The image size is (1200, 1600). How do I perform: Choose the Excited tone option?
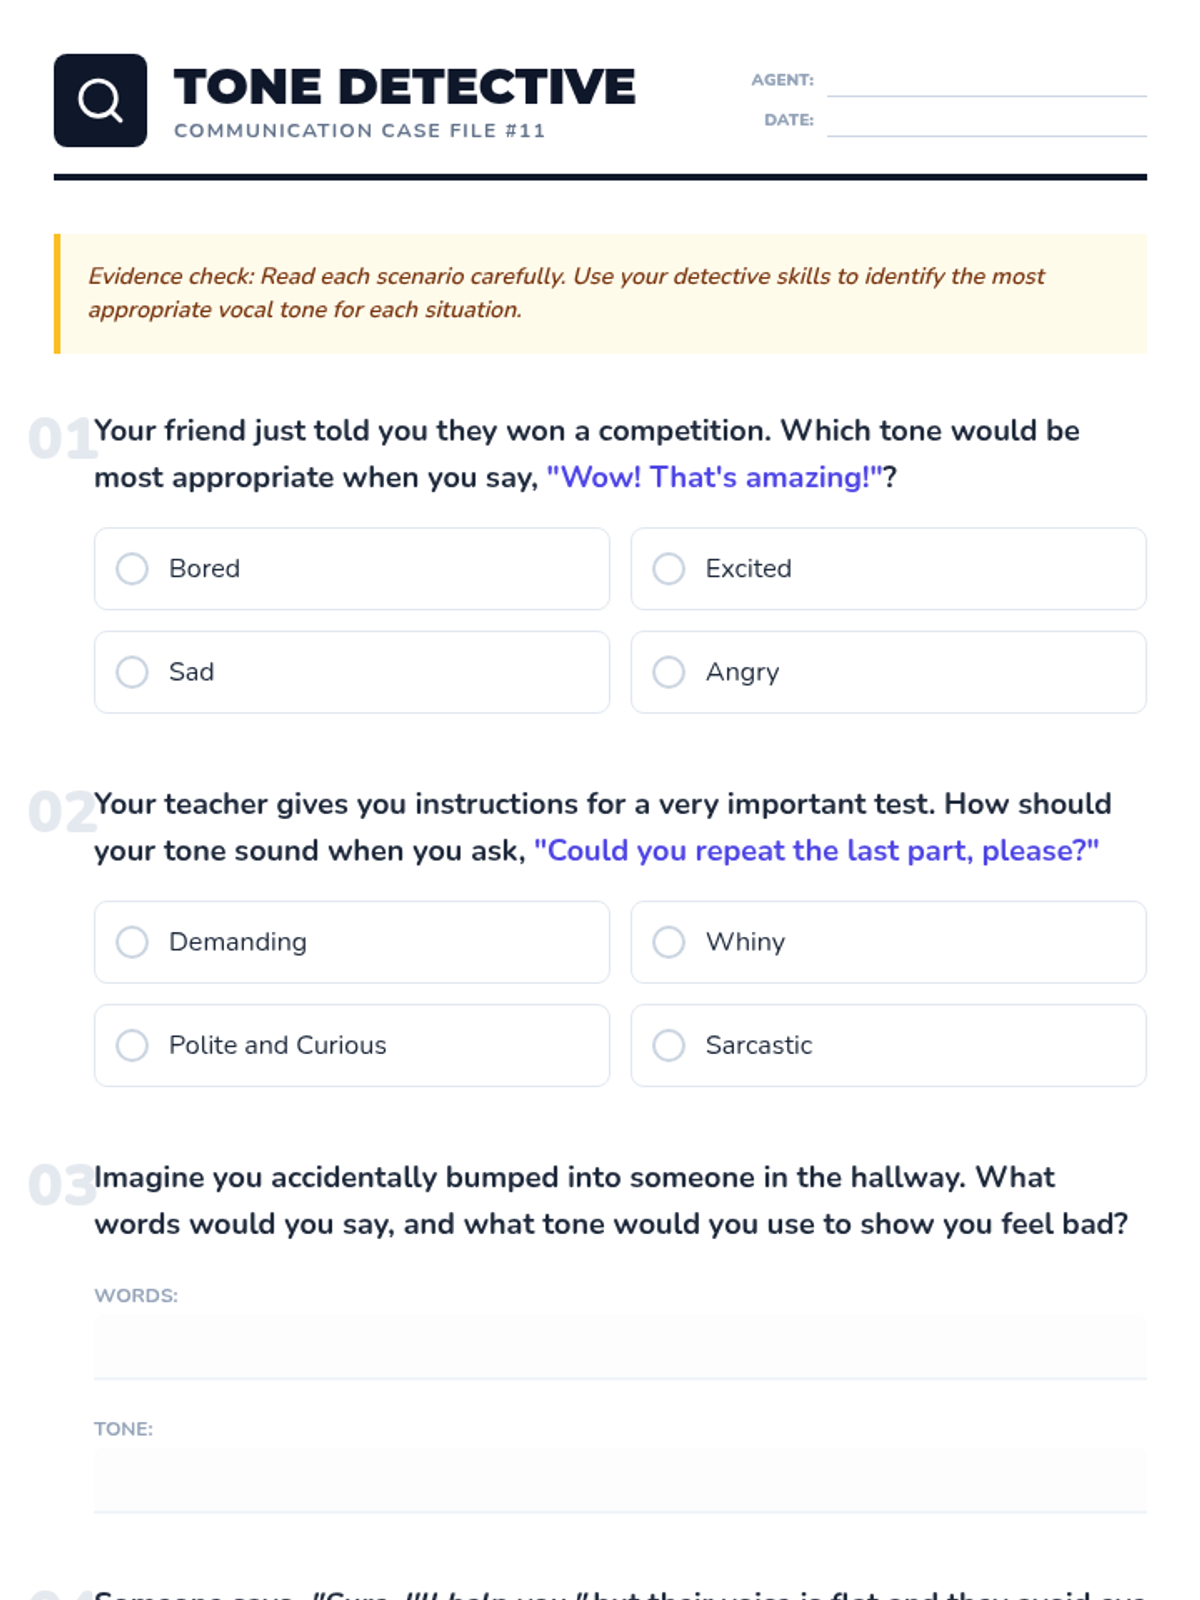click(669, 569)
